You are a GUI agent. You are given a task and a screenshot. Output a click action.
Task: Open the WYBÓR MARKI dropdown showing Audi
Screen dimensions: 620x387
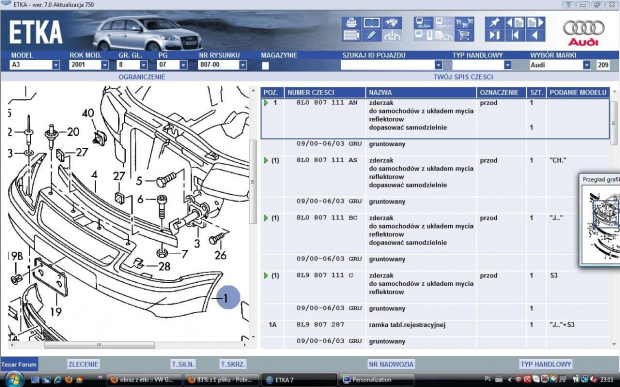(x=560, y=64)
